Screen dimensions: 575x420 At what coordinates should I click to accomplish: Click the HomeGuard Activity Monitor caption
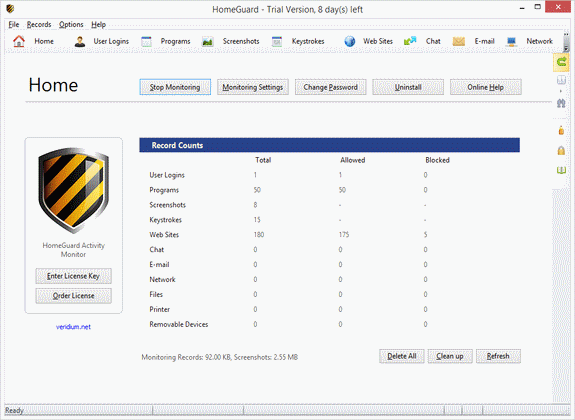pyautogui.click(x=73, y=250)
